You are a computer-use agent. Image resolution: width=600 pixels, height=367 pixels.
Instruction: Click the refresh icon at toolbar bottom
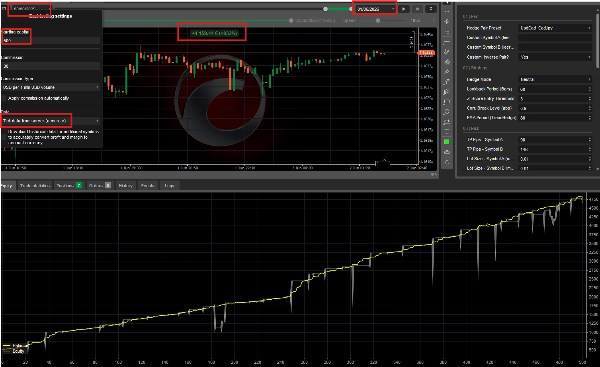[447, 162]
